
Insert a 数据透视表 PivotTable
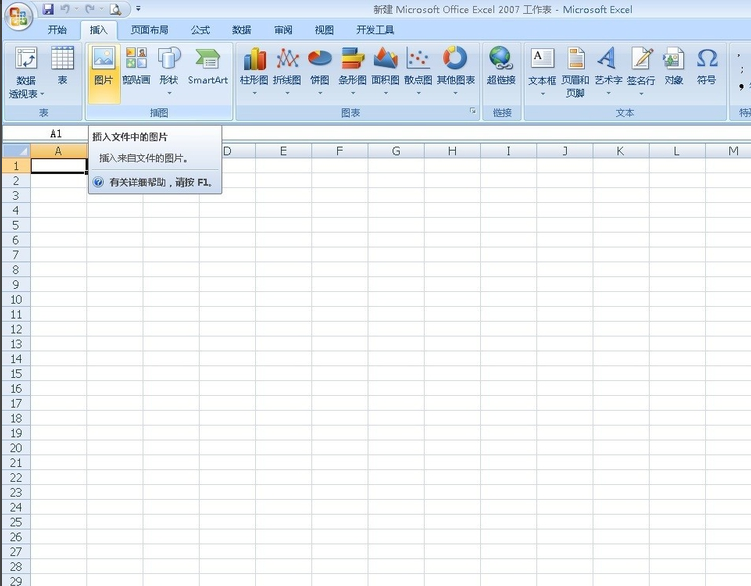[x=26, y=73]
